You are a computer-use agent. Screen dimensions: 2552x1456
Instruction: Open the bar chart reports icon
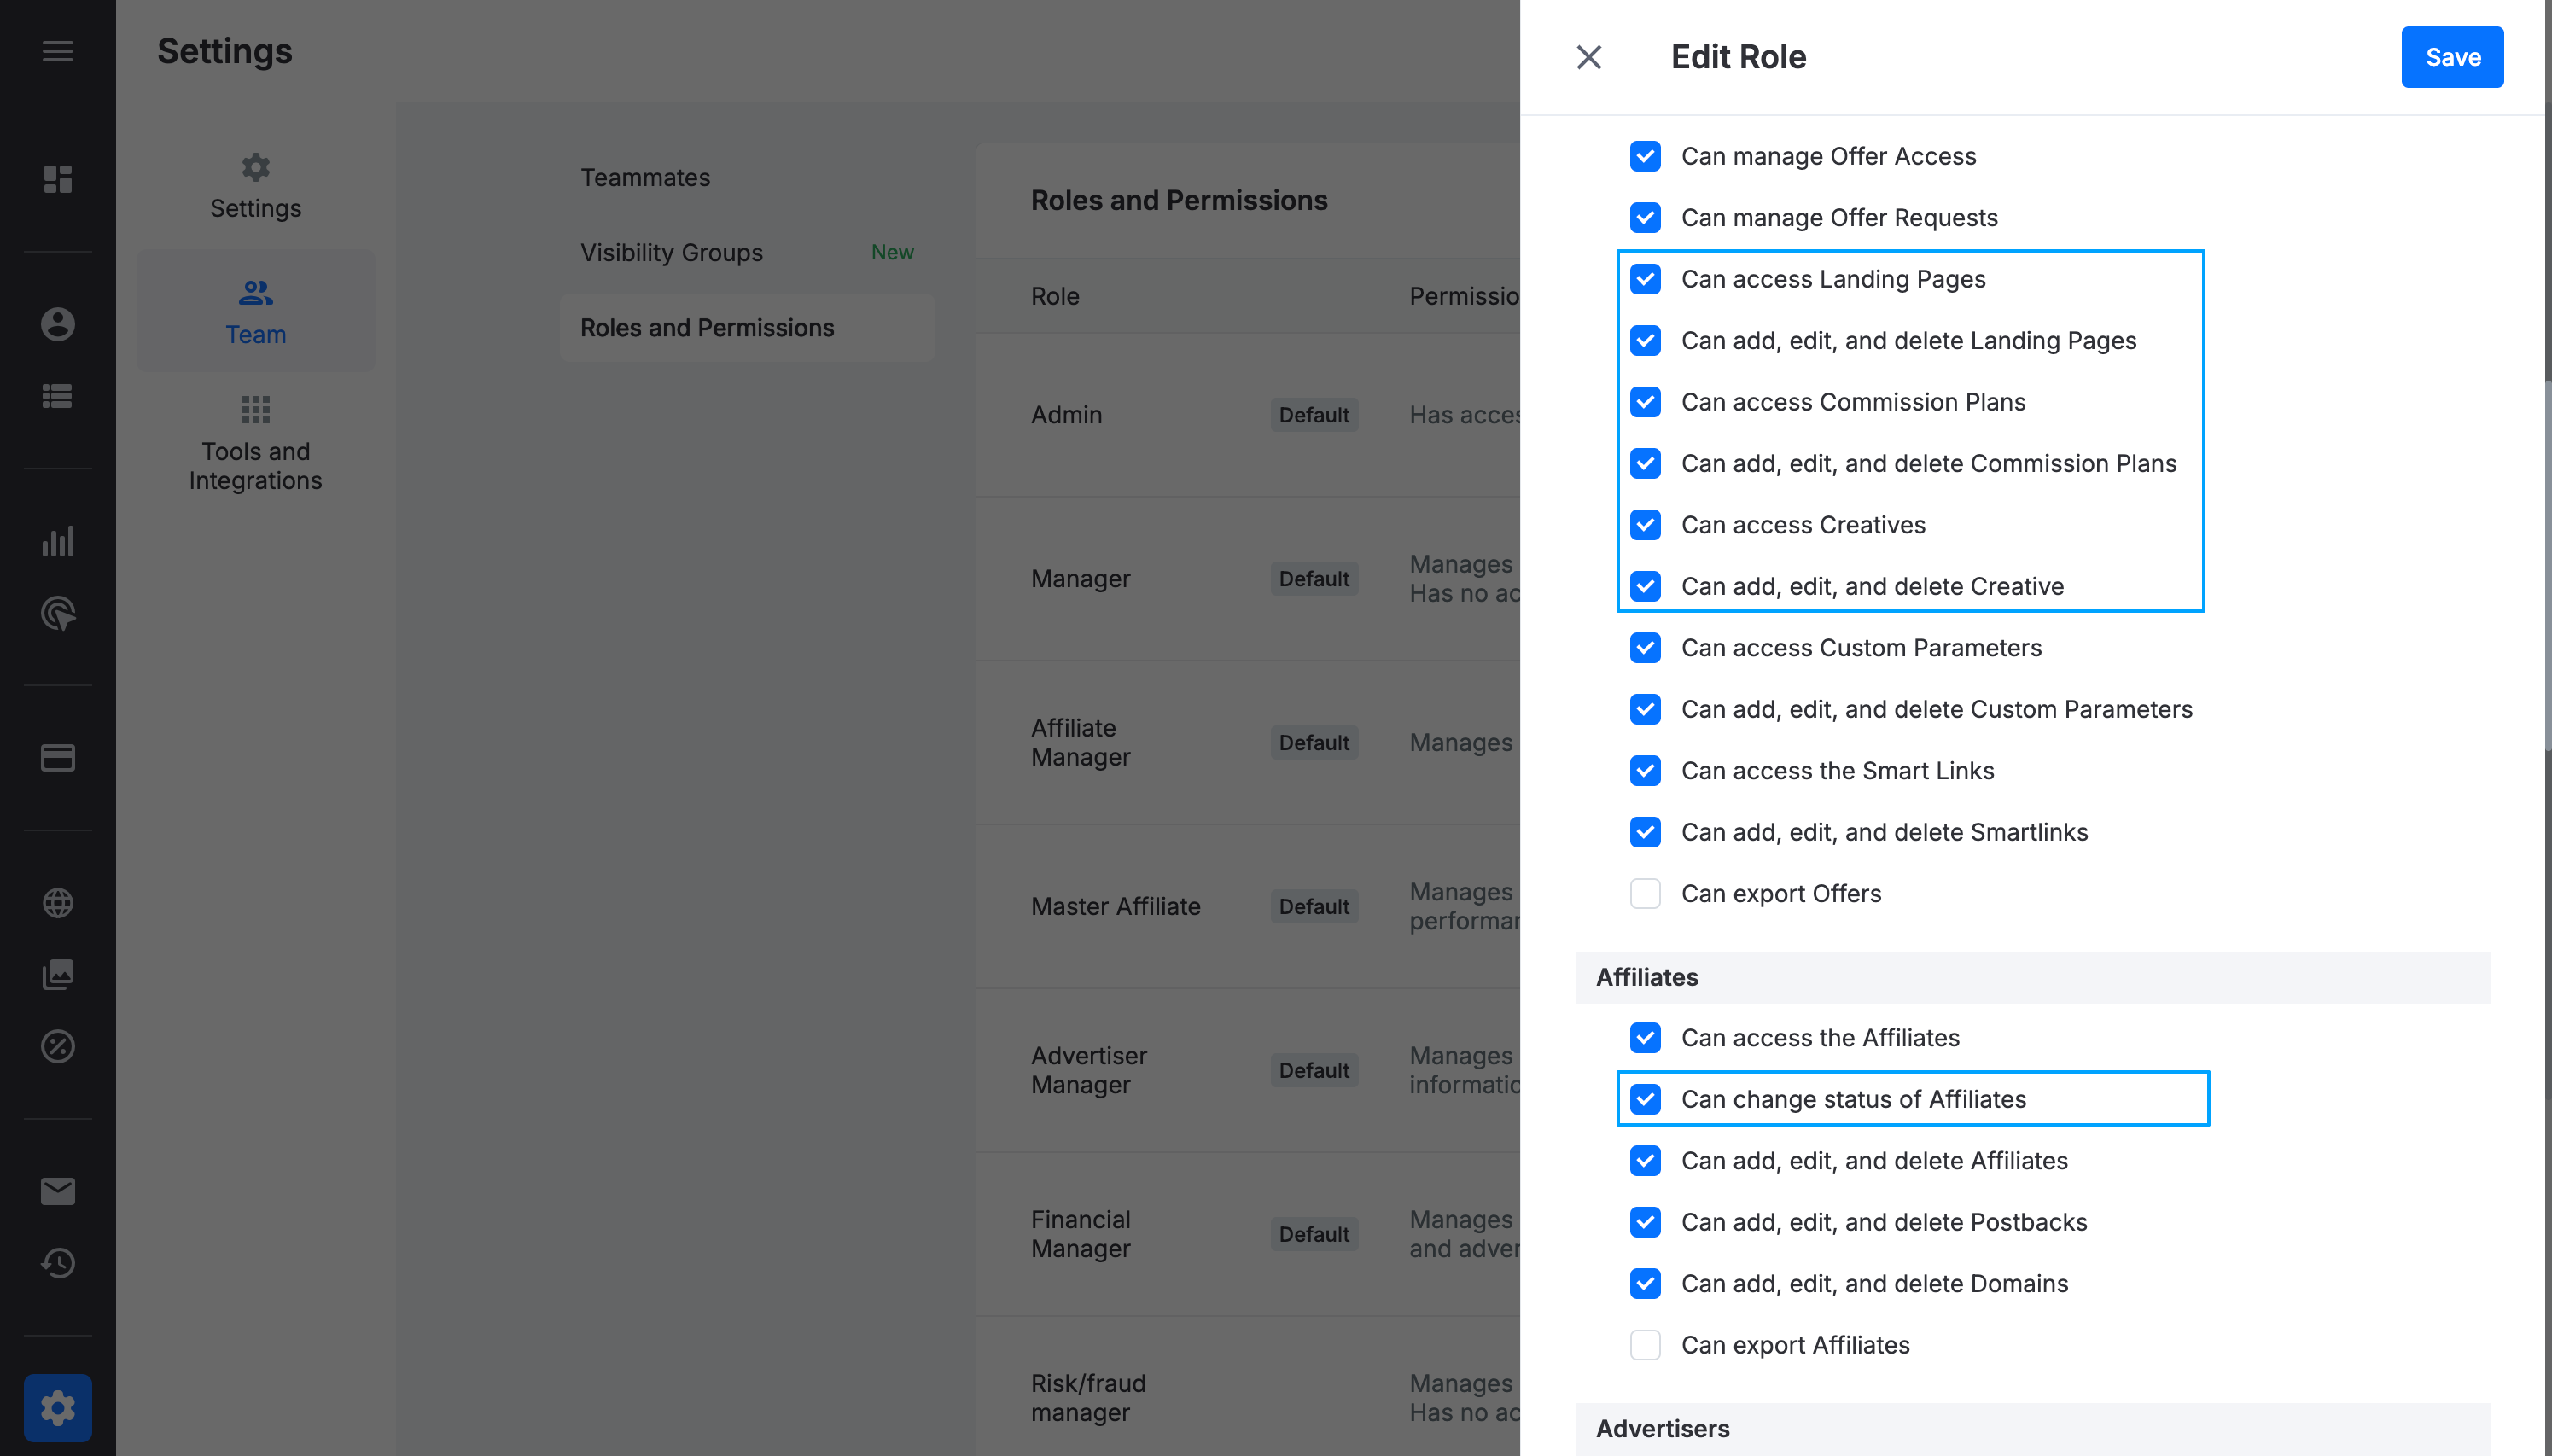[x=58, y=541]
